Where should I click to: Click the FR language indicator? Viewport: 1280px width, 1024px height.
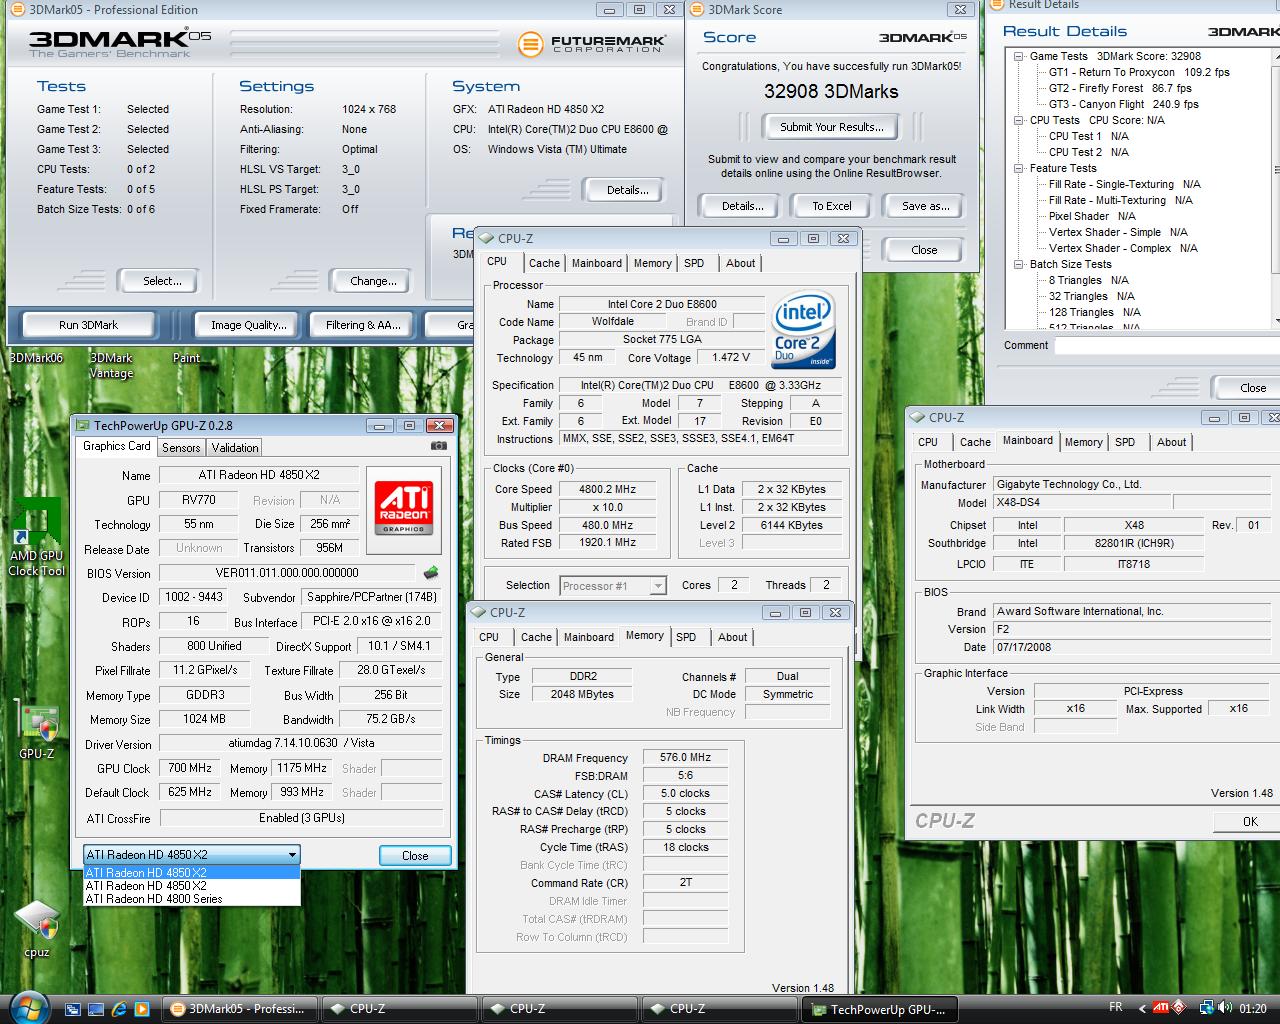(1116, 1007)
